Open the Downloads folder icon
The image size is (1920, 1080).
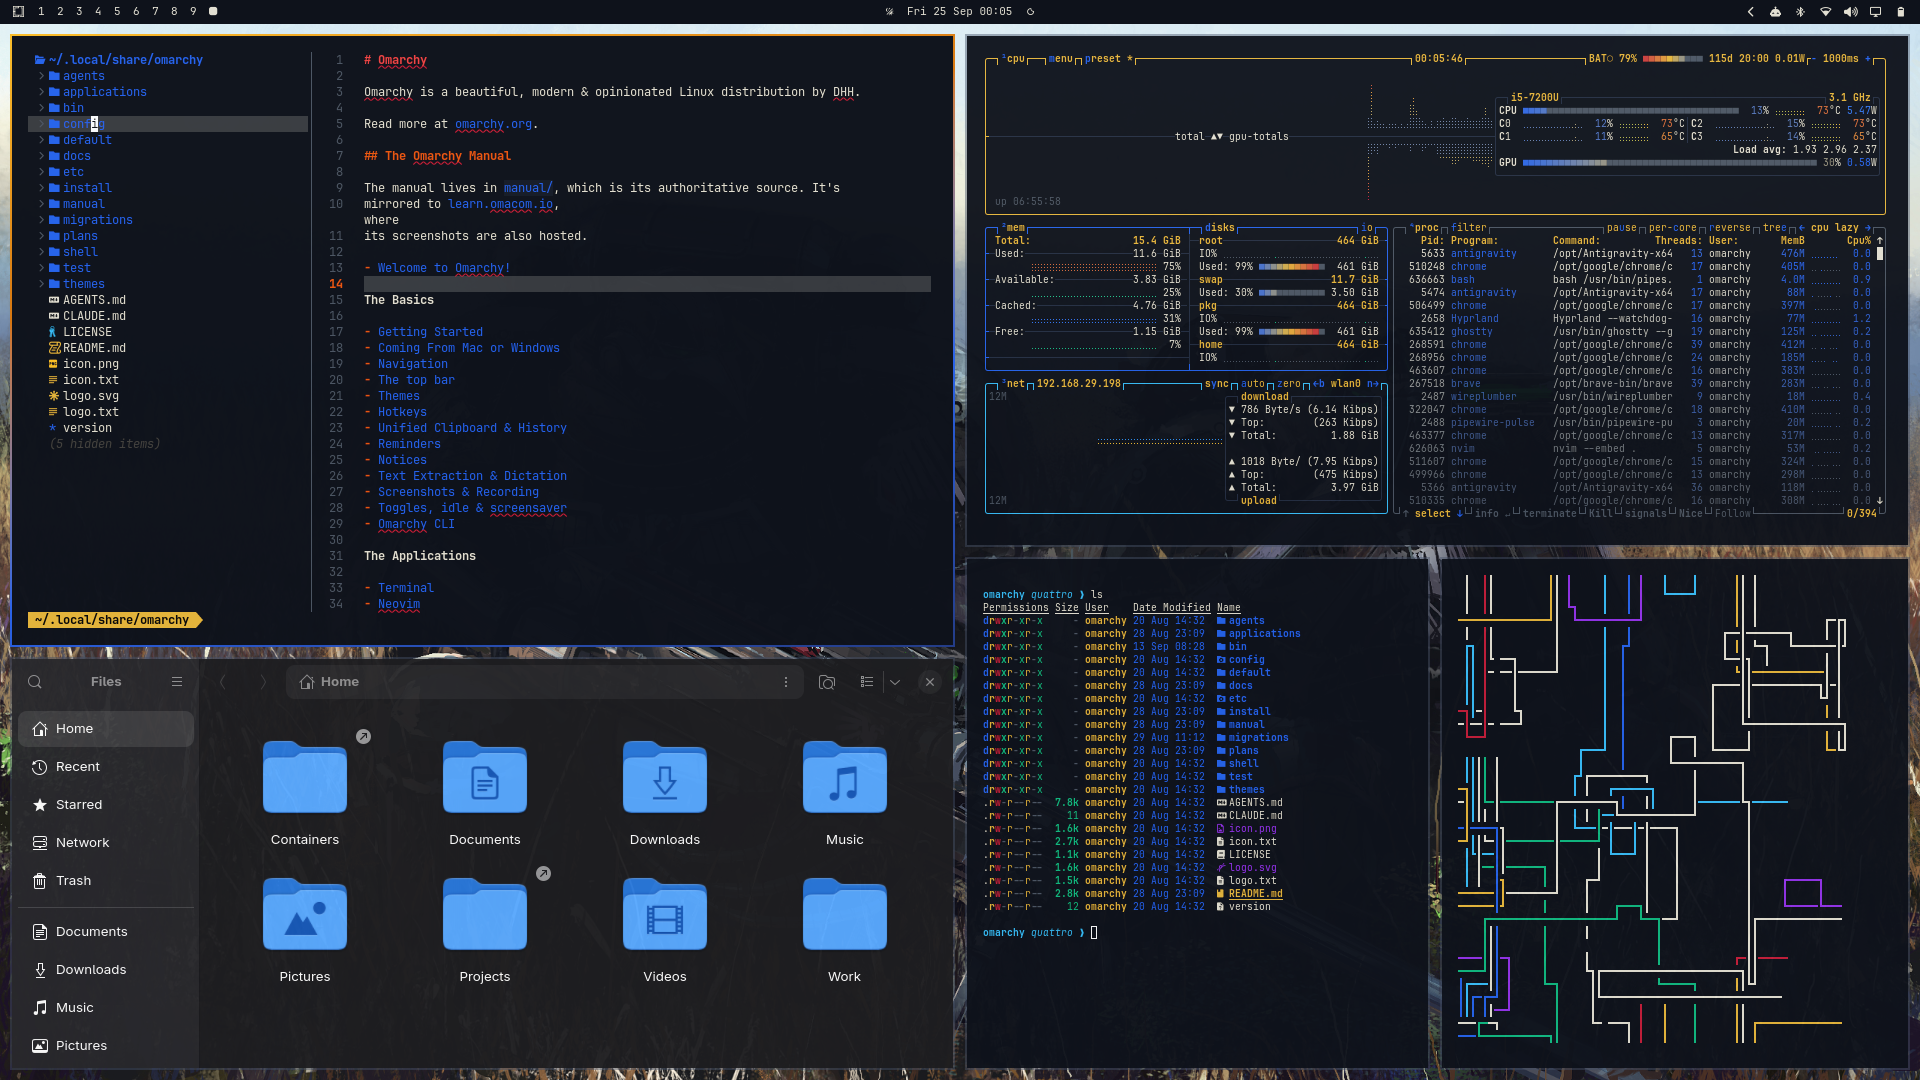pos(665,777)
